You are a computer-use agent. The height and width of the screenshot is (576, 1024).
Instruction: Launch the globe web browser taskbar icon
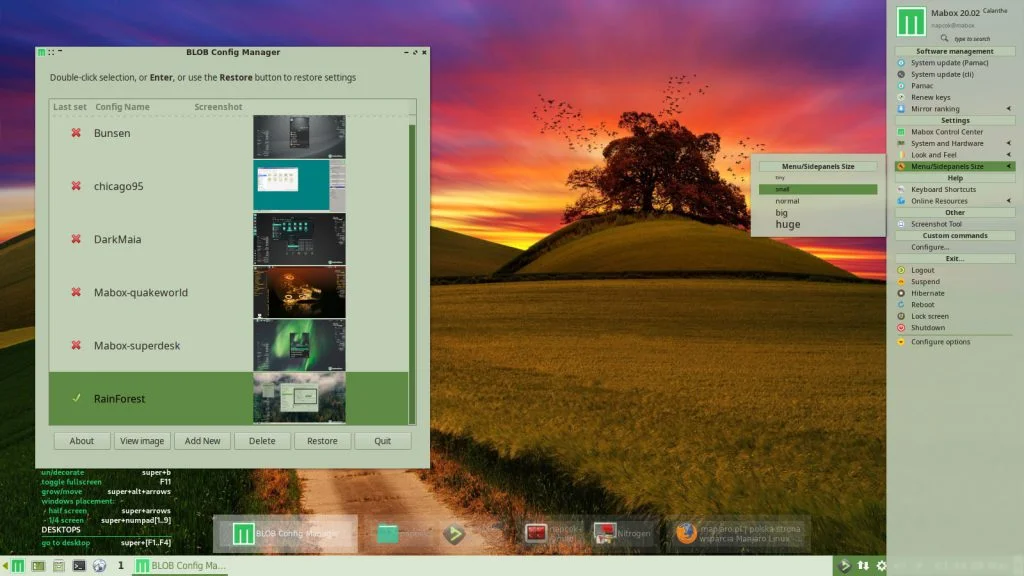pyautogui.click(x=99, y=566)
